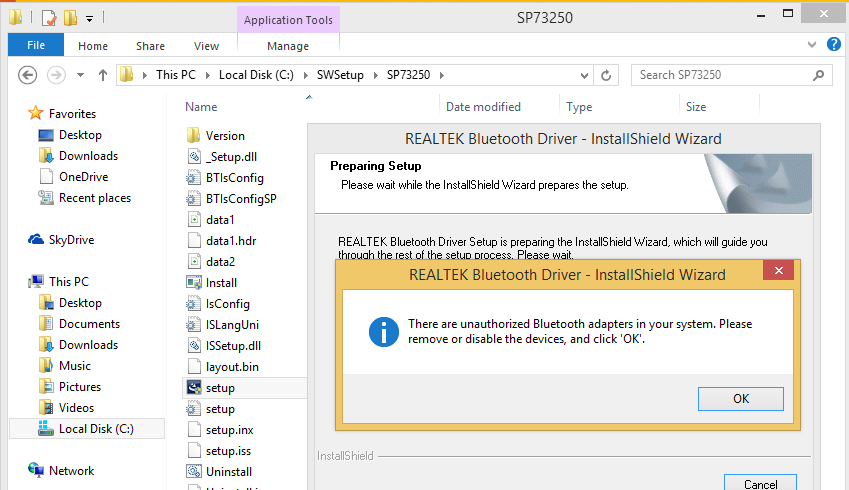This screenshot has width=849, height=490.
Task: Open OneDrive in the navigation pane
Action: click(x=83, y=177)
